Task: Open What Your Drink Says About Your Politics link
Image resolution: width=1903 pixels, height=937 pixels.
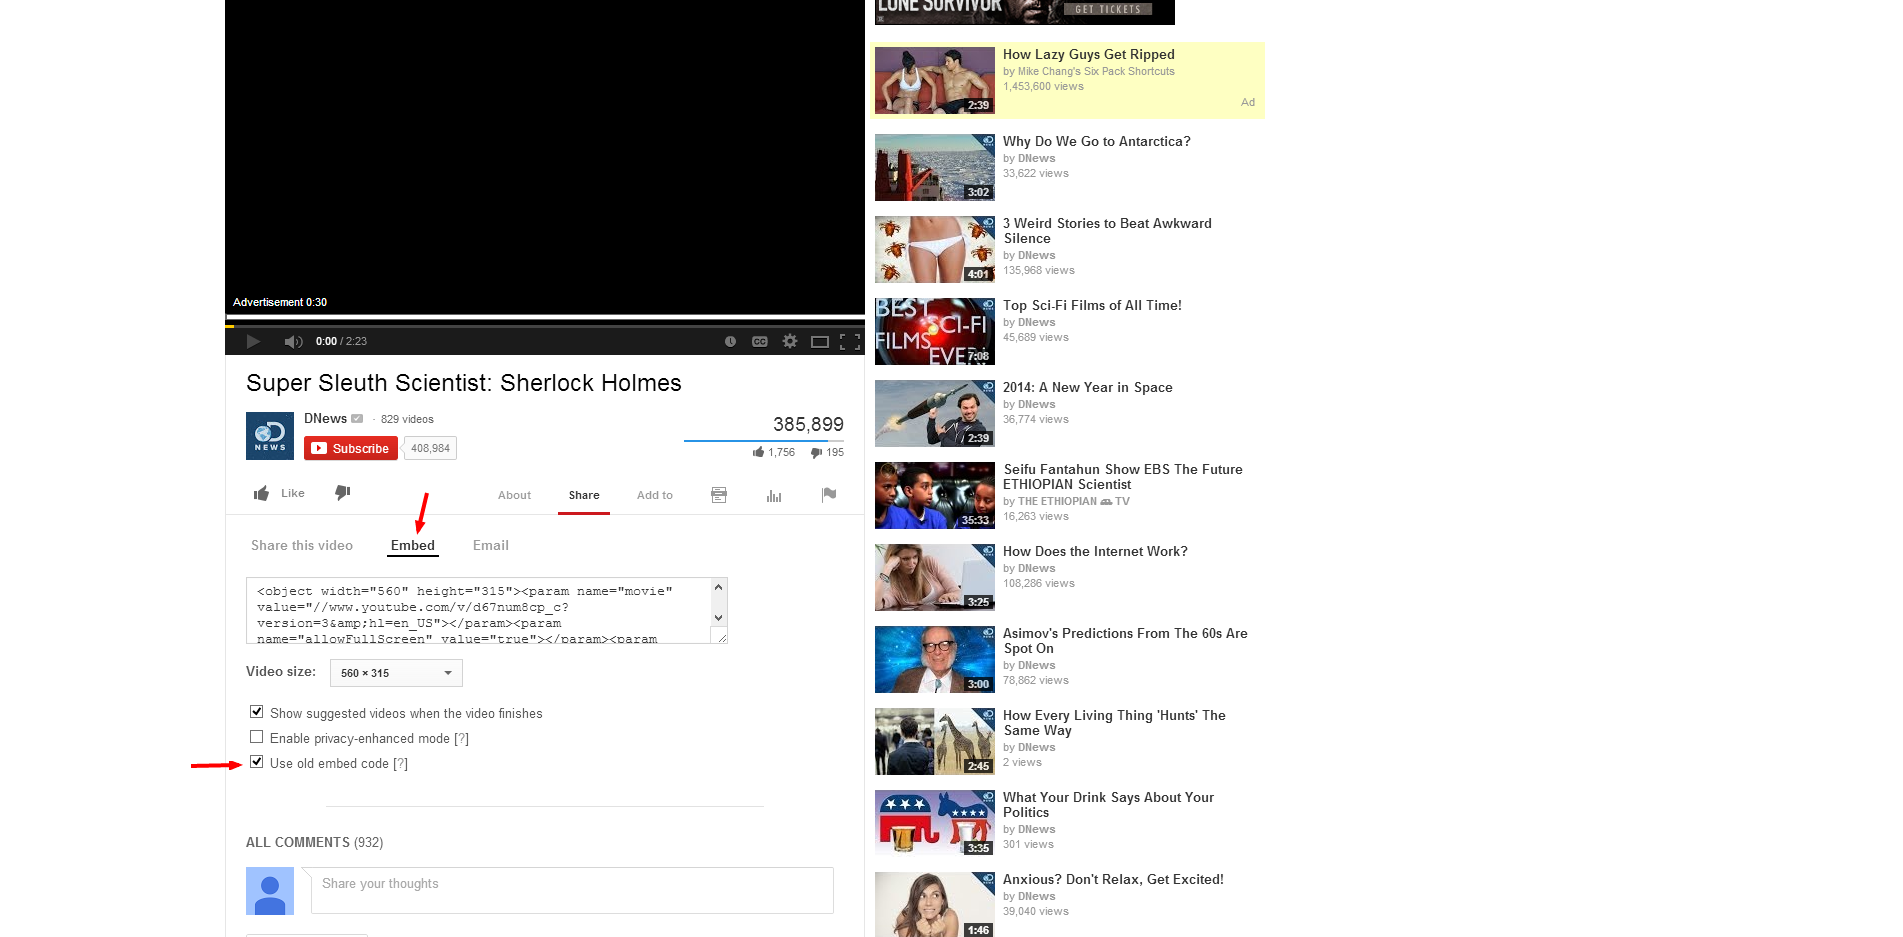Action: coord(1108,804)
